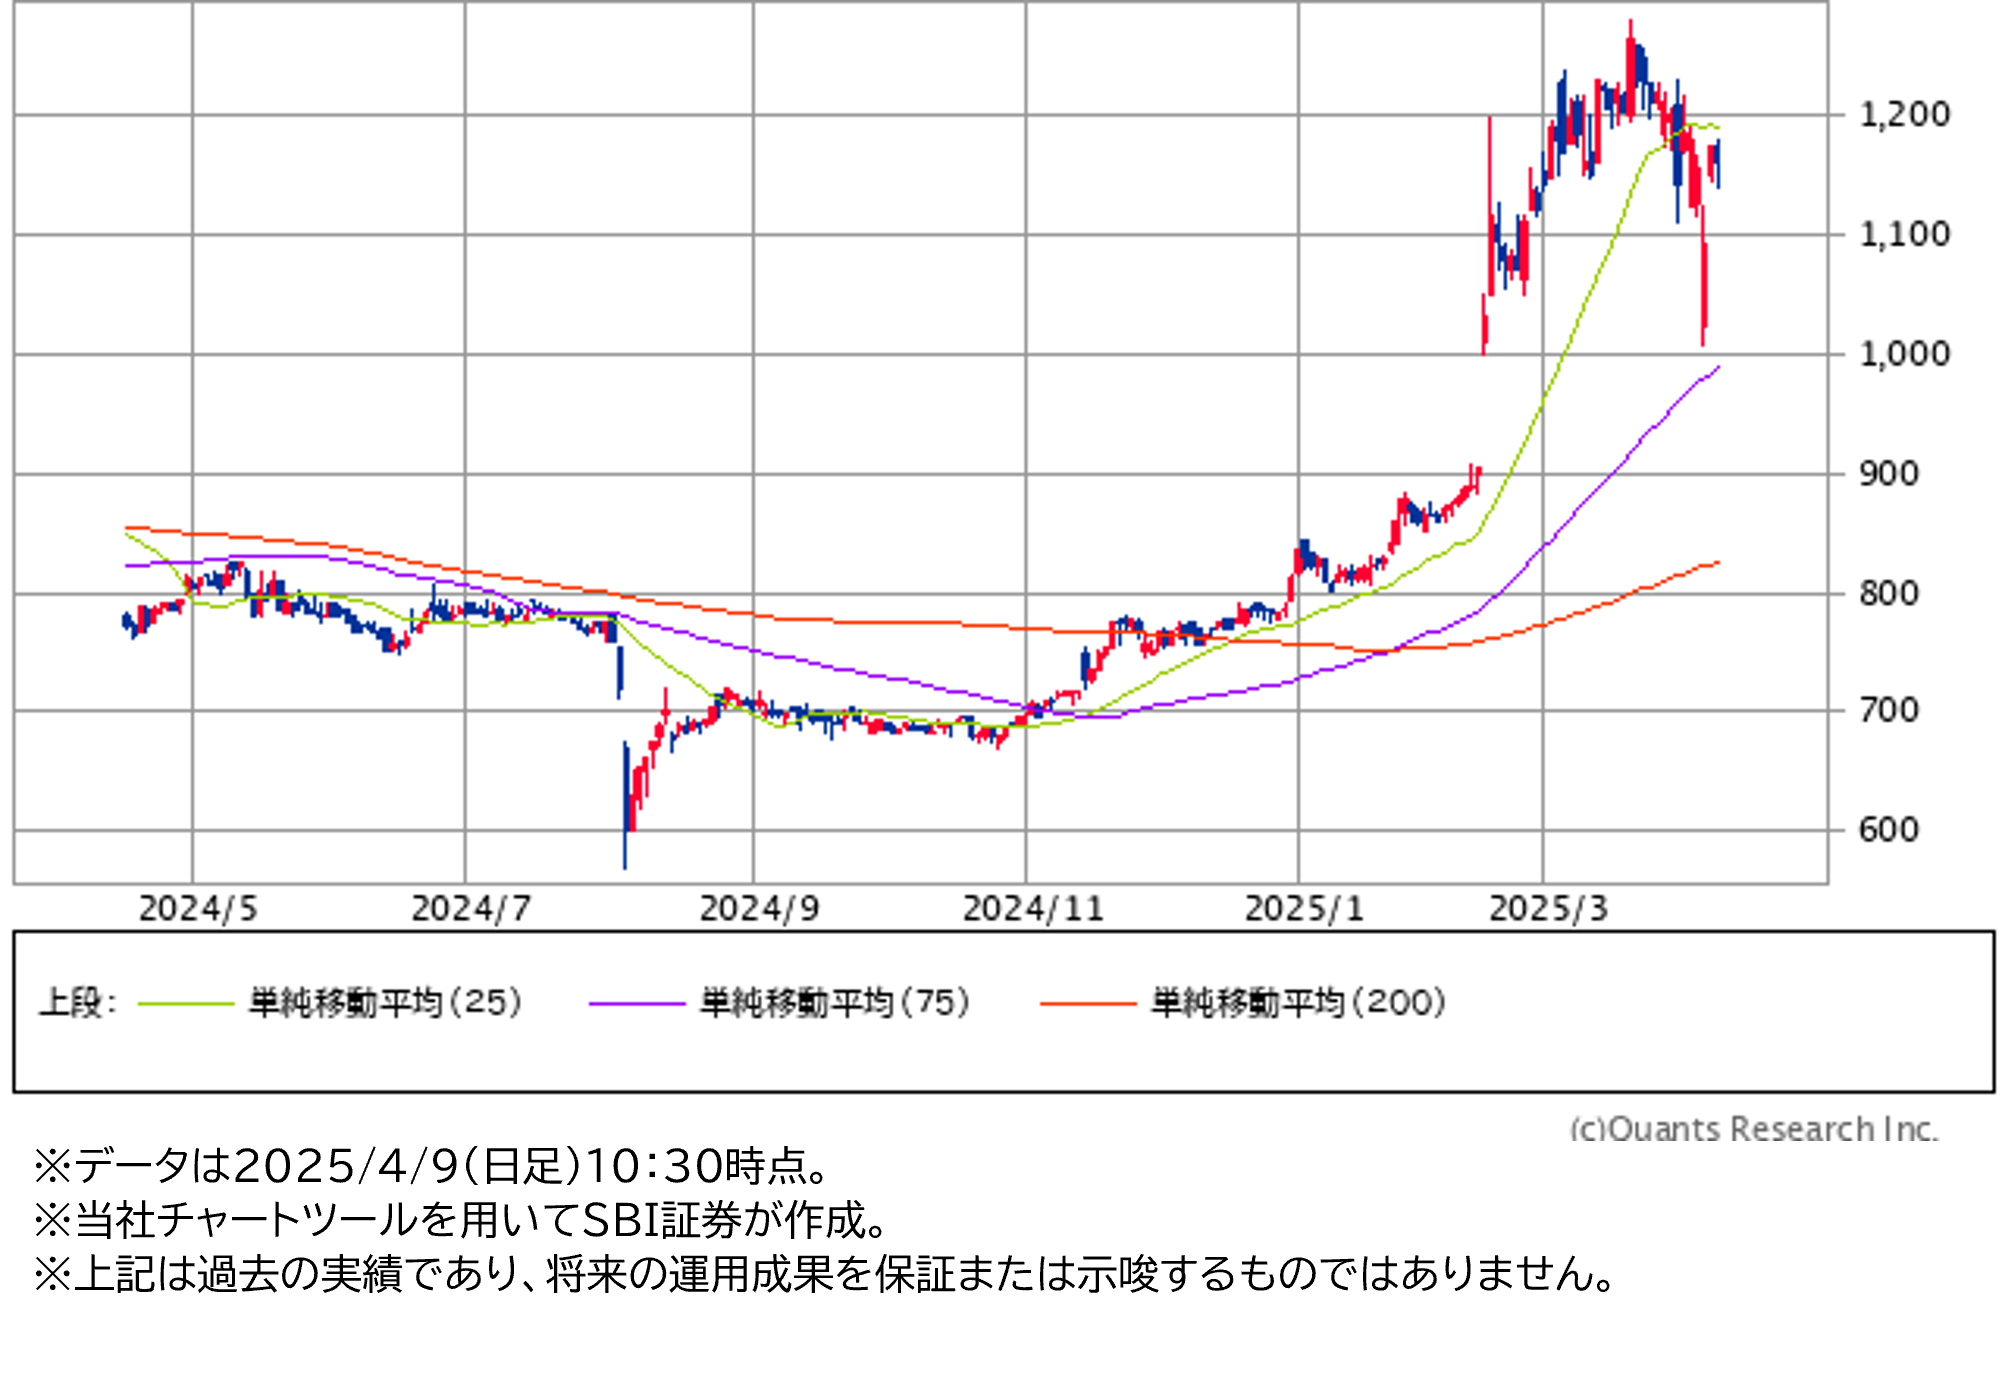Click the orange 200-day moving average legend line
Viewport: 2002px width, 1384px height.
coord(1088,1003)
